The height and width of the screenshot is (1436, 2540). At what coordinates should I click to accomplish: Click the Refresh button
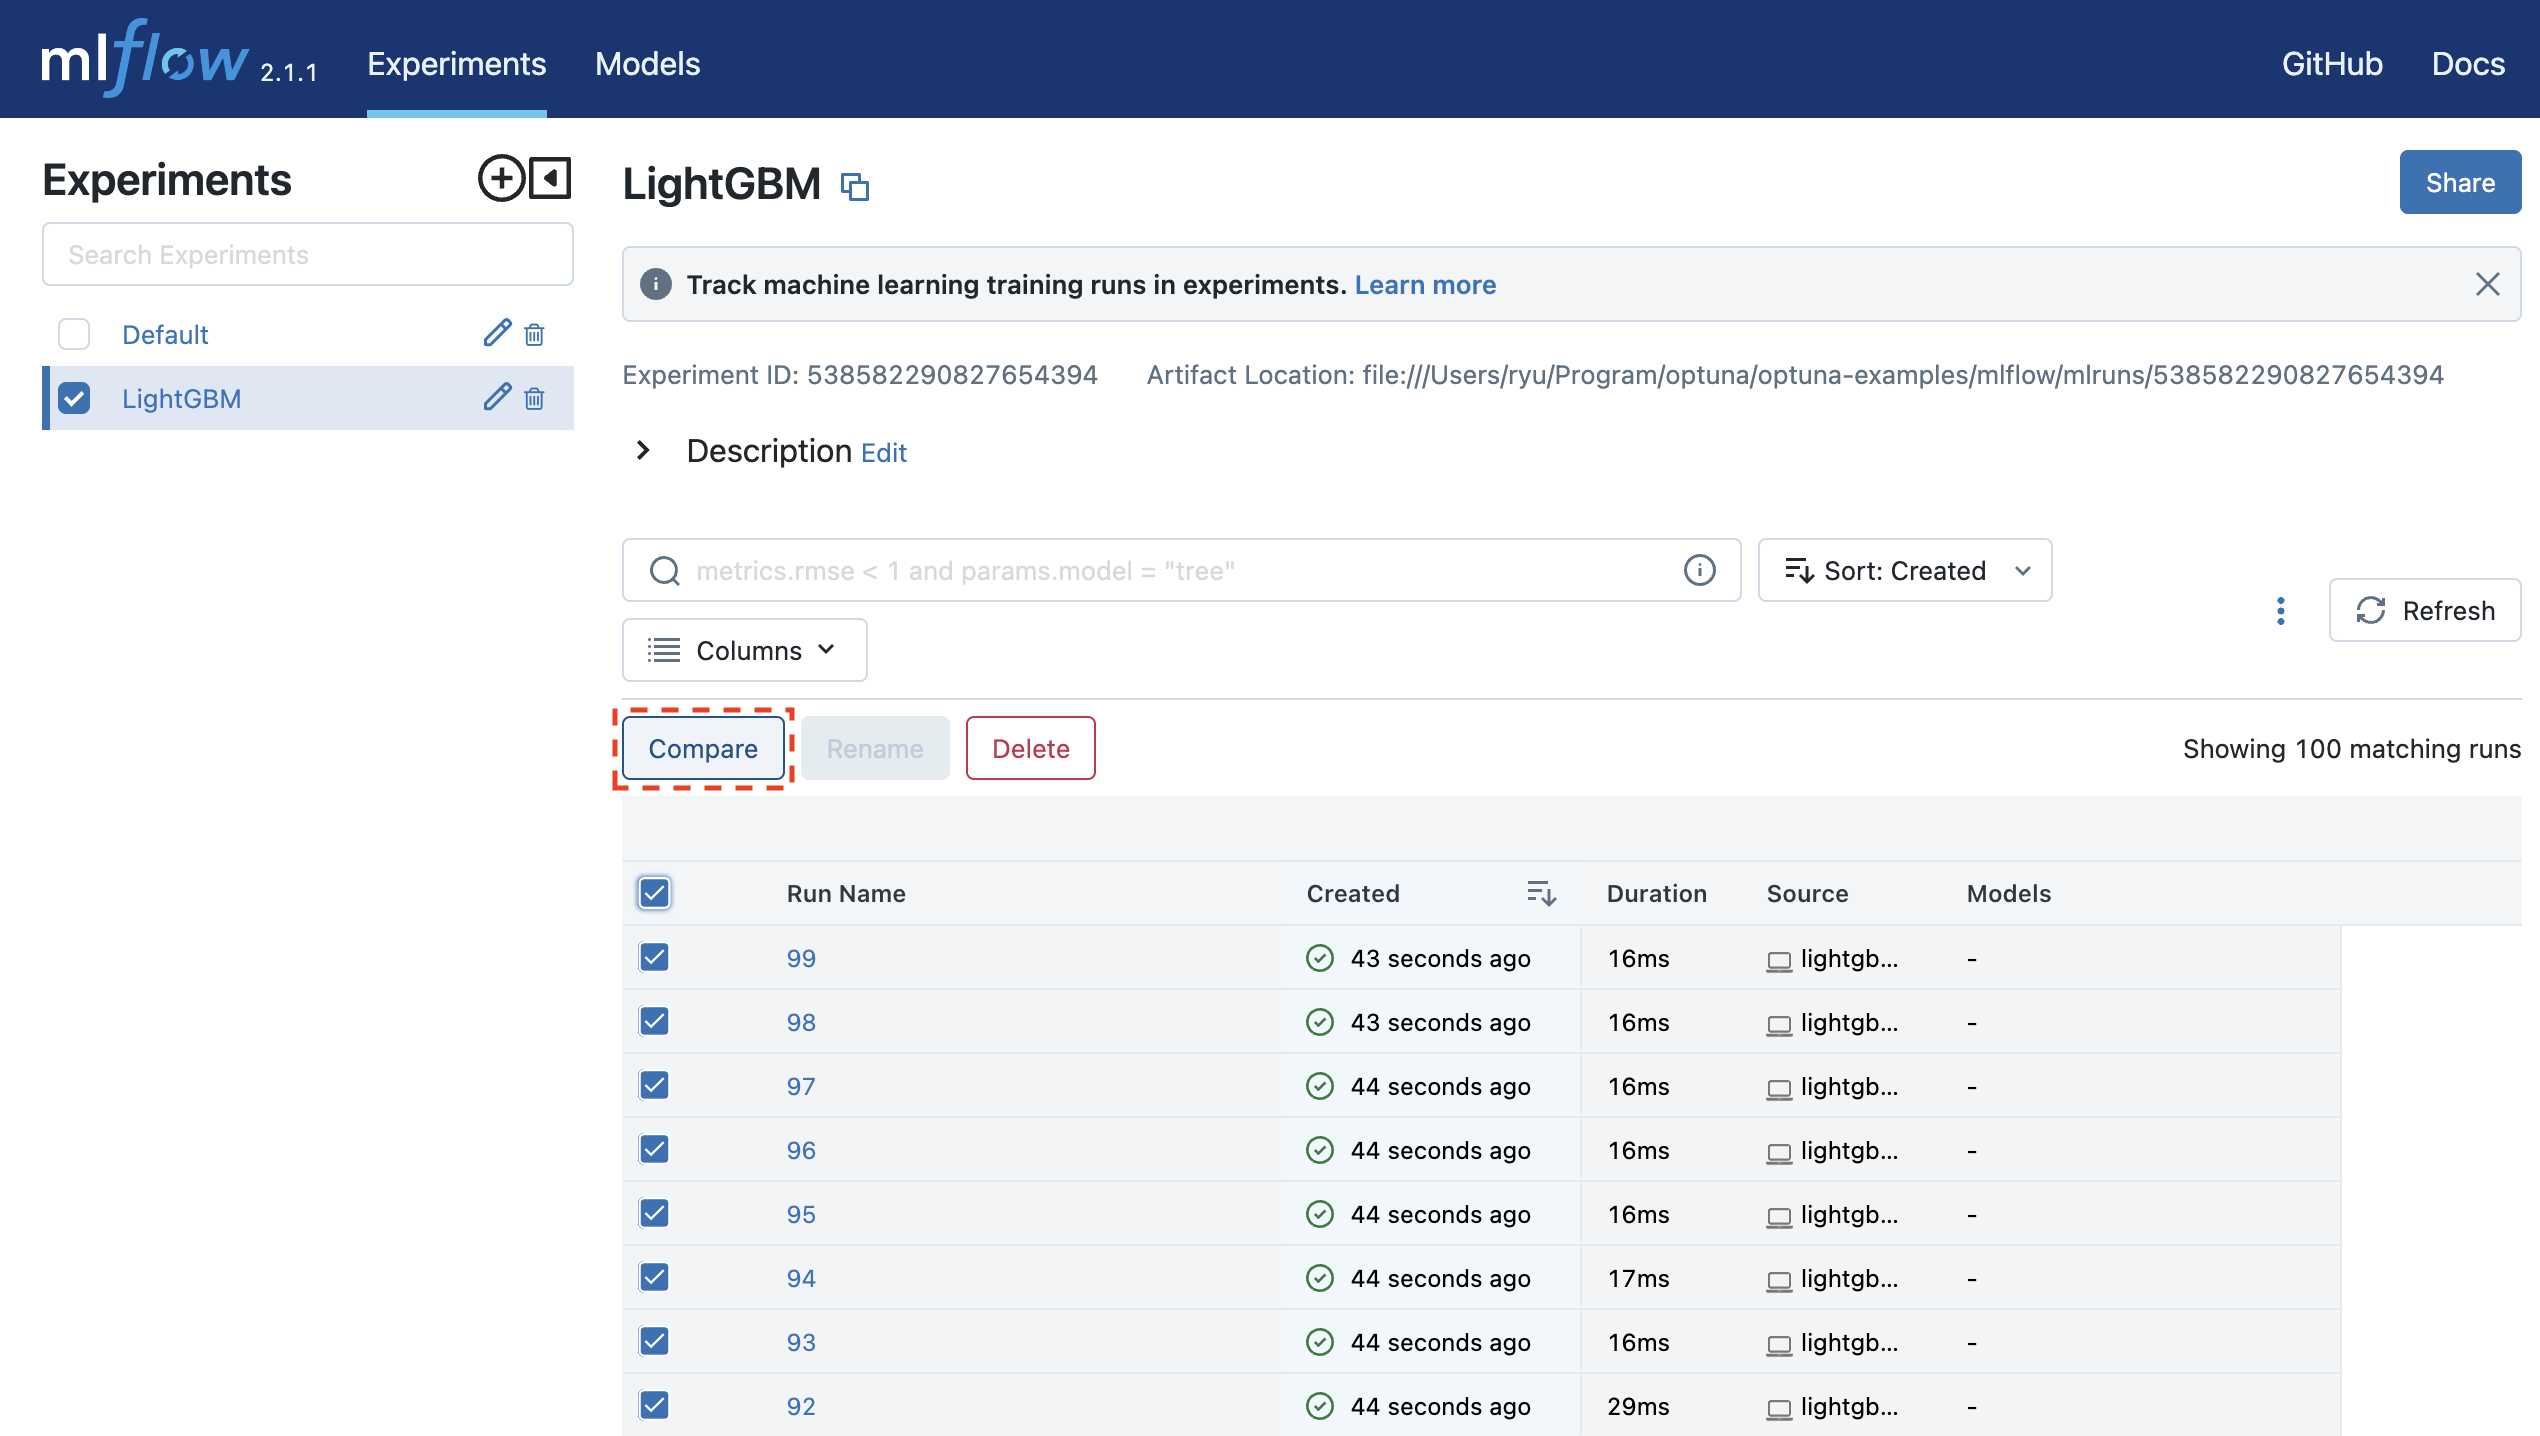point(2425,610)
